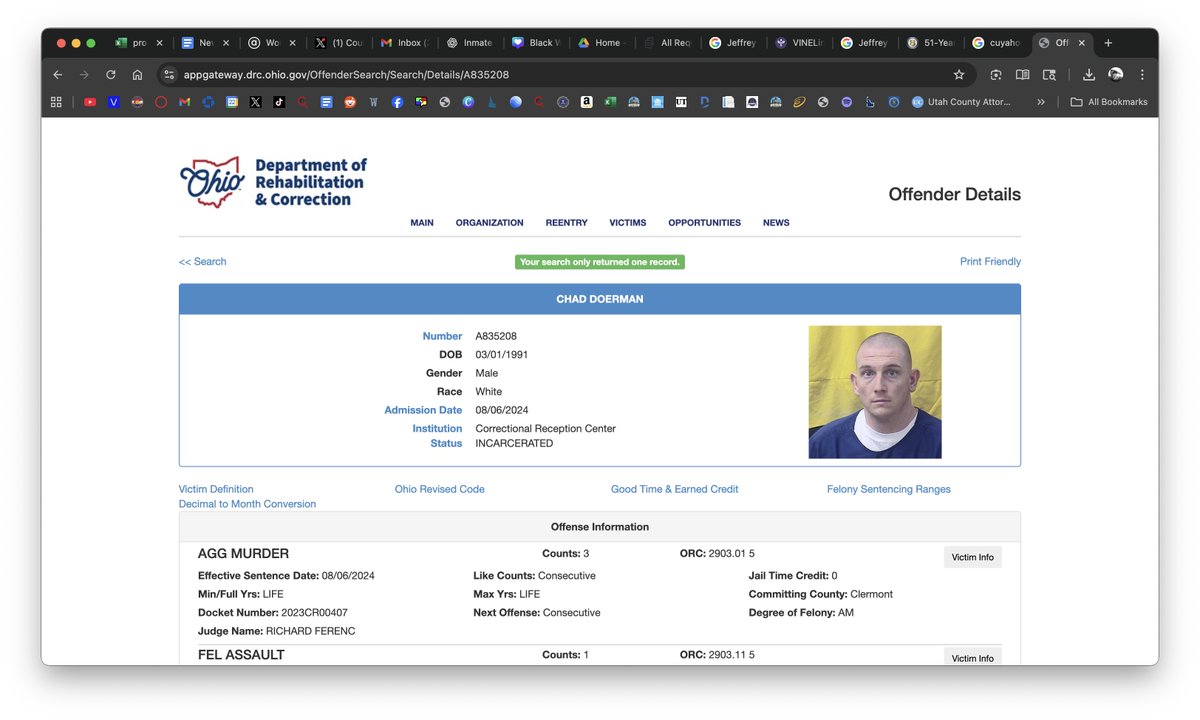Open reading mode book icon
This screenshot has width=1200, height=720.
point(1022,74)
